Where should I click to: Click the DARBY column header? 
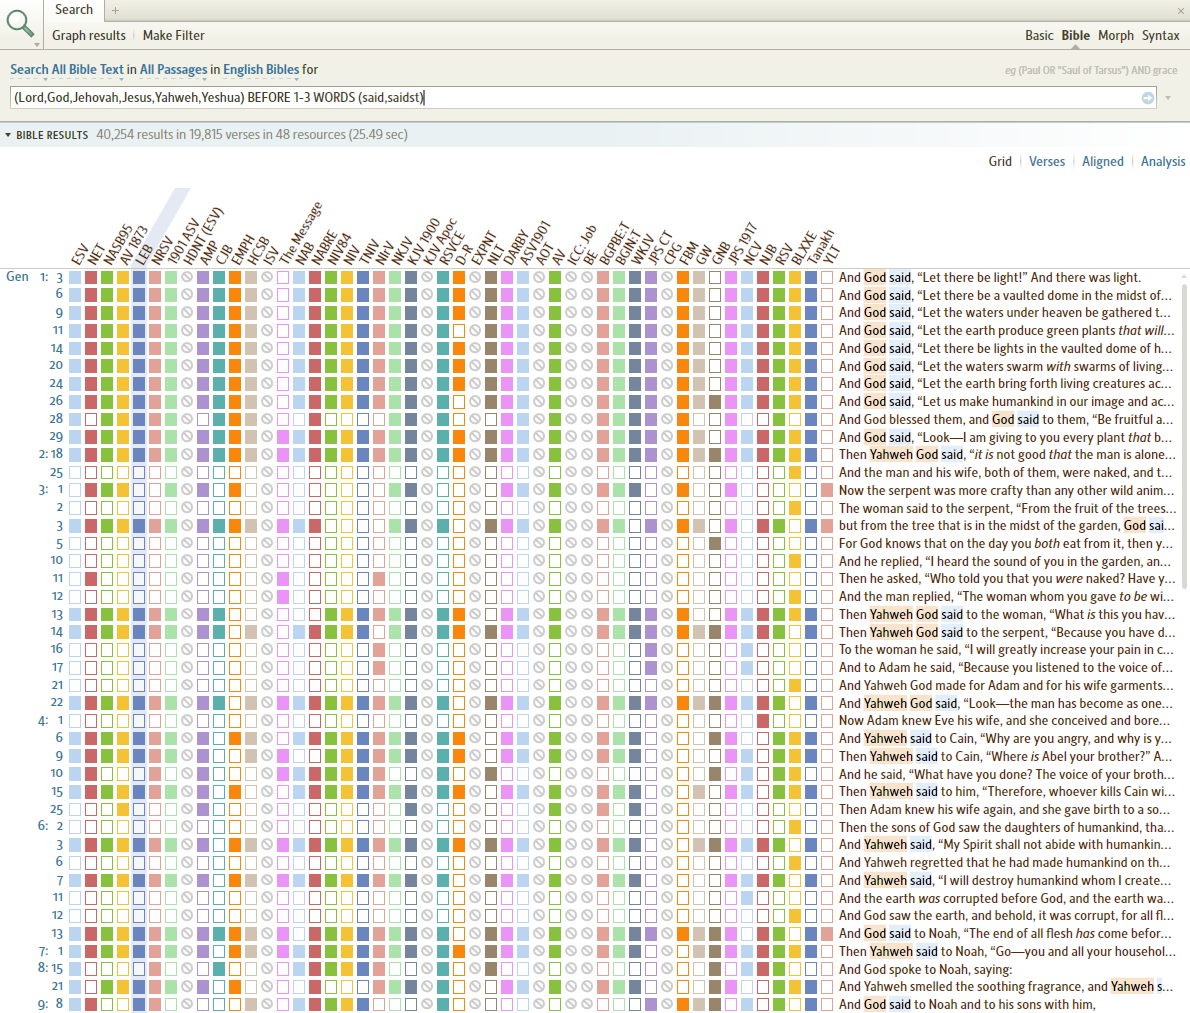pyautogui.click(x=516, y=247)
